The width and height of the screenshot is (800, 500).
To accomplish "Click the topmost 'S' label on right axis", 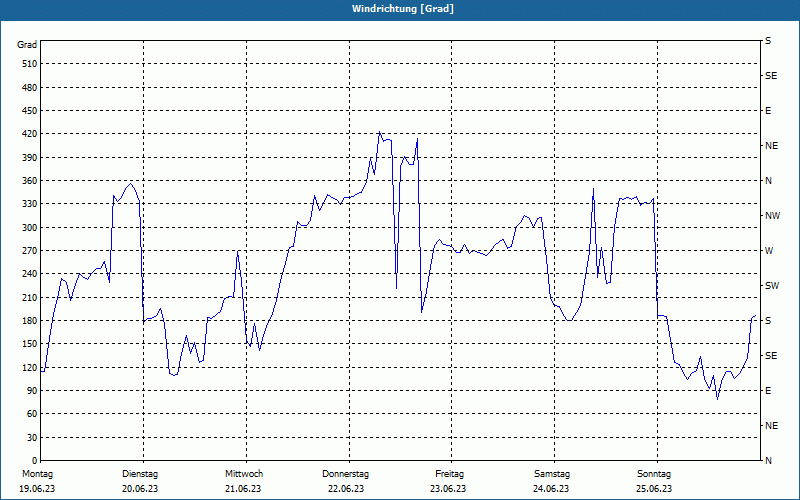I will pos(768,41).
